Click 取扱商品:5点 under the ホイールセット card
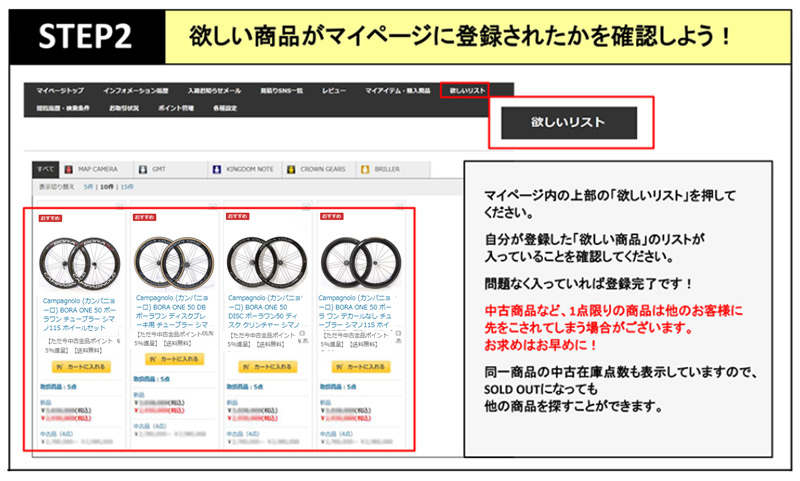Image resolution: width=800 pixels, height=481 pixels. [x=59, y=387]
